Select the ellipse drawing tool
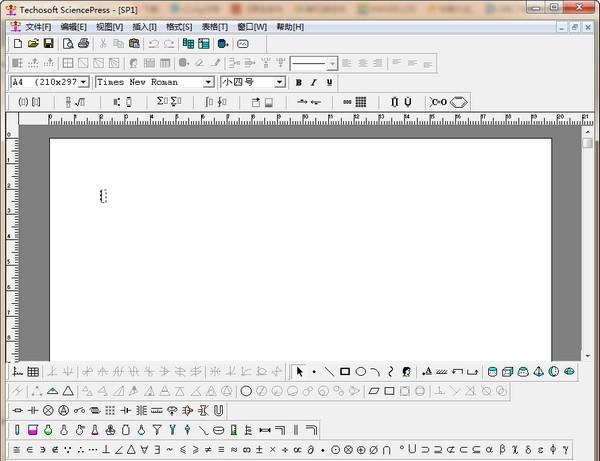Image resolution: width=600 pixels, height=461 pixels. click(x=360, y=371)
